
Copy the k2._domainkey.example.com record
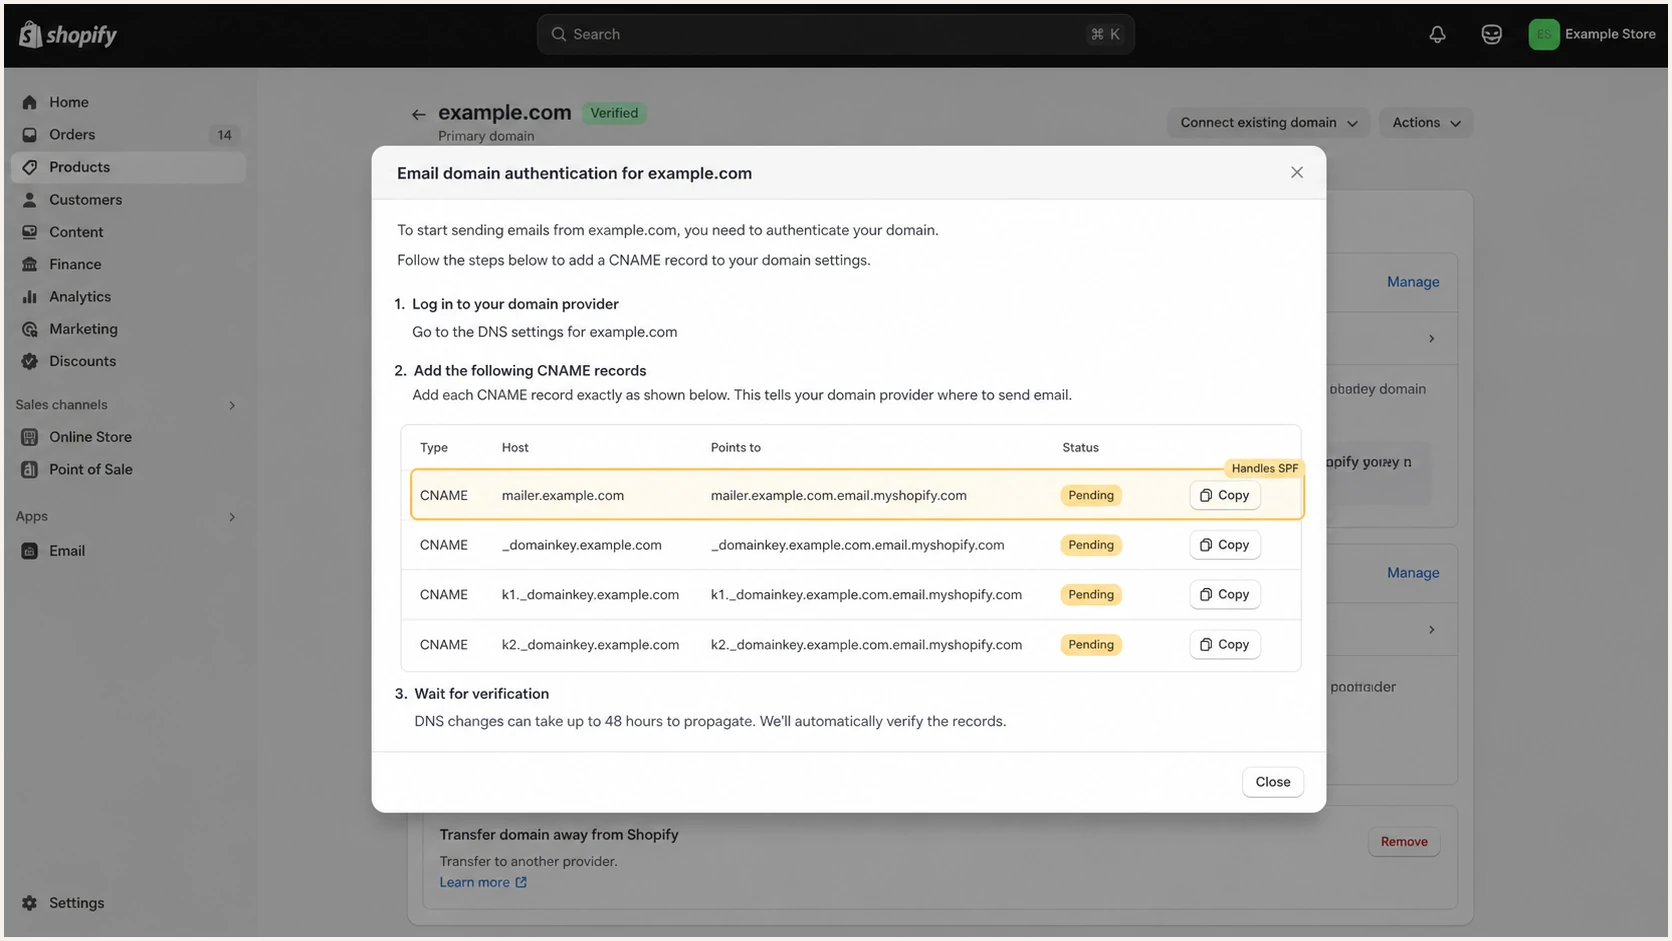[x=1224, y=644]
